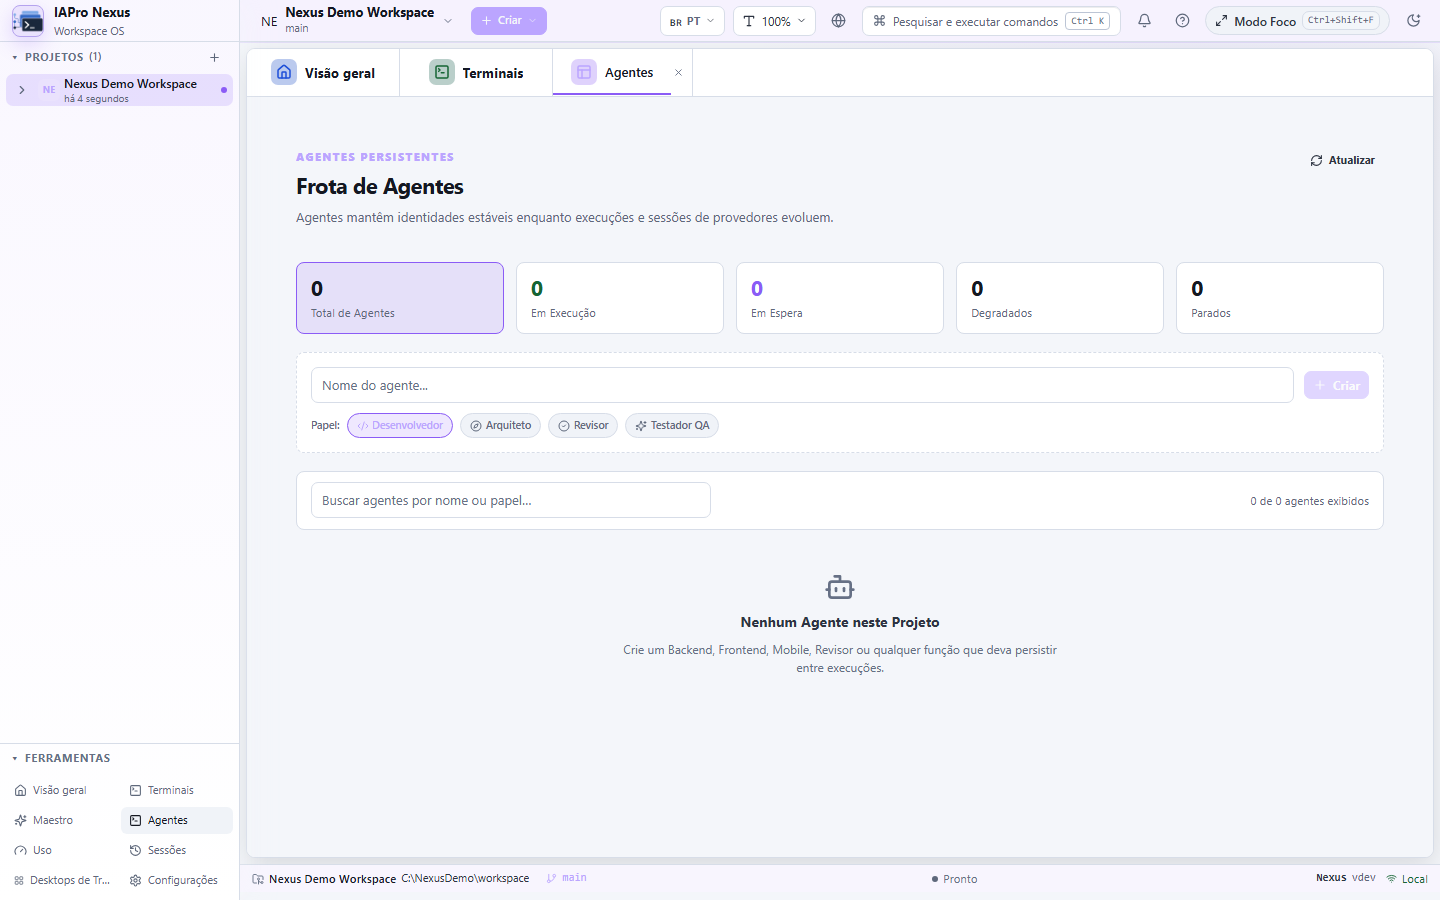Enable Modo Foco
Viewport: 1440px width, 900px height.
tap(1297, 21)
